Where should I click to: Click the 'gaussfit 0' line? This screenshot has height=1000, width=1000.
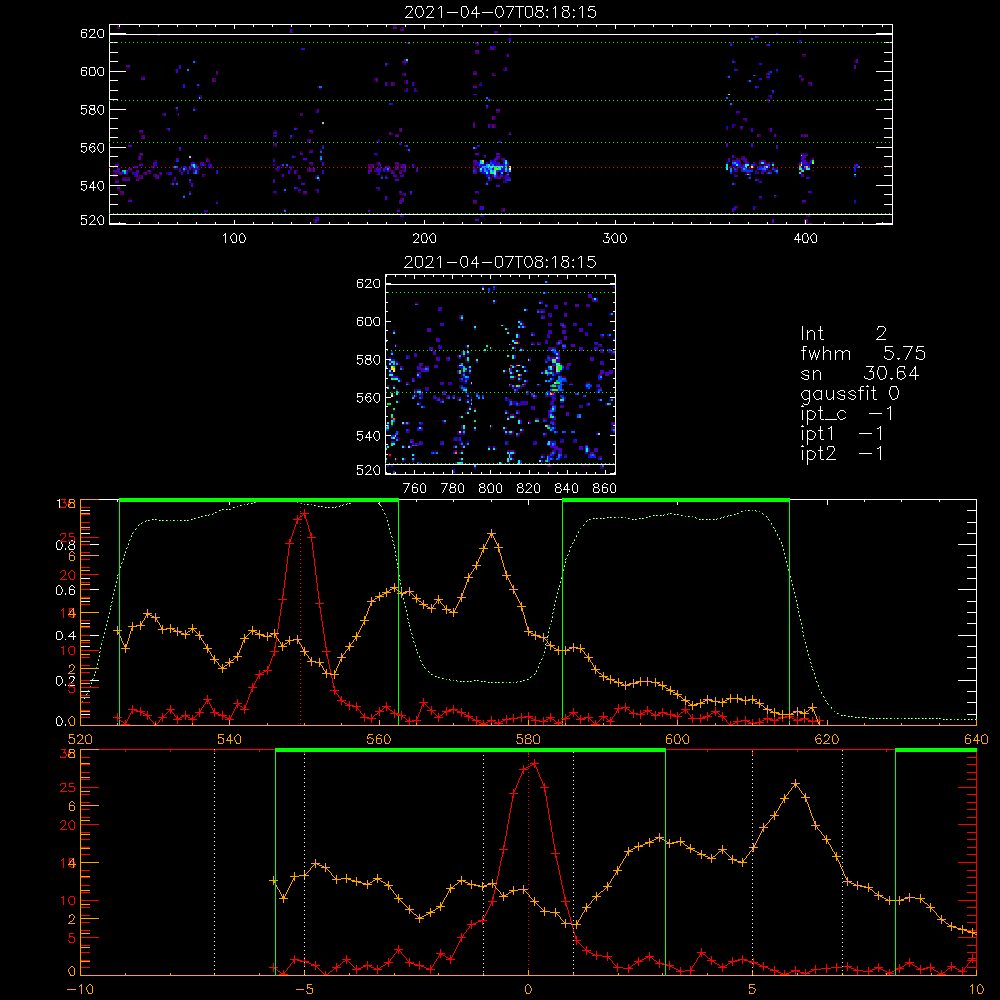tap(849, 393)
